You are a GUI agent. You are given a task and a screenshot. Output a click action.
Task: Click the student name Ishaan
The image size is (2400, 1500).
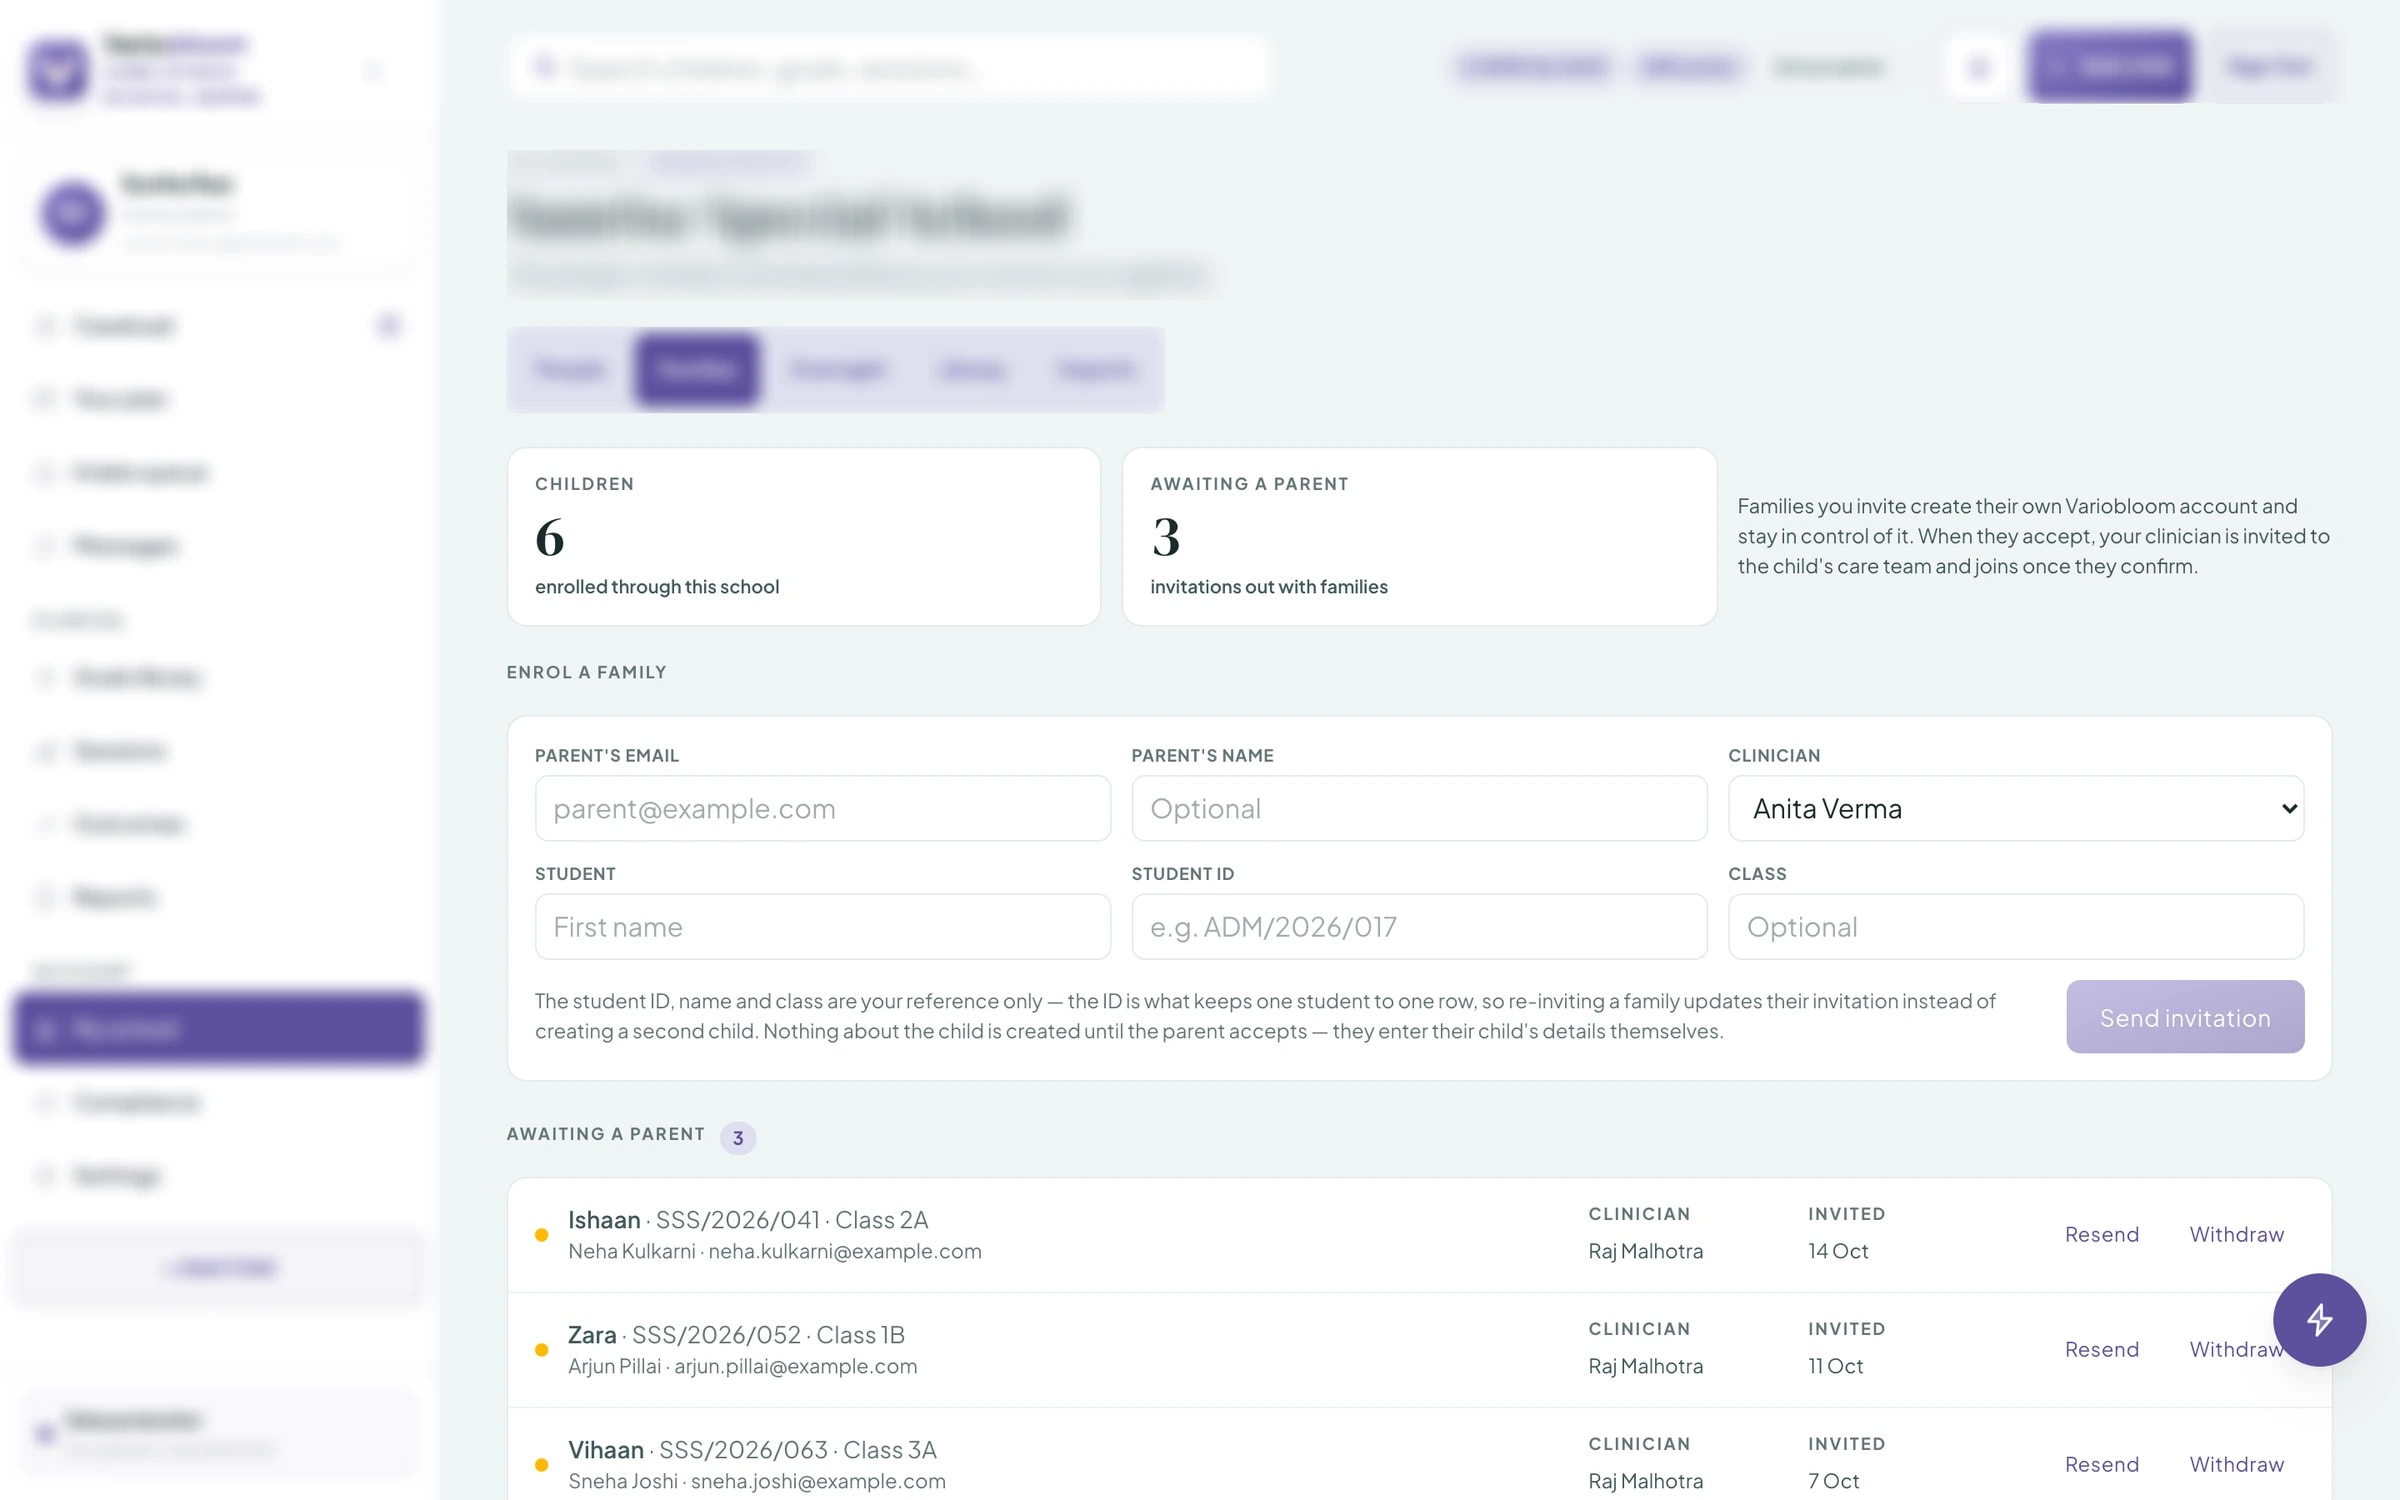click(604, 1220)
